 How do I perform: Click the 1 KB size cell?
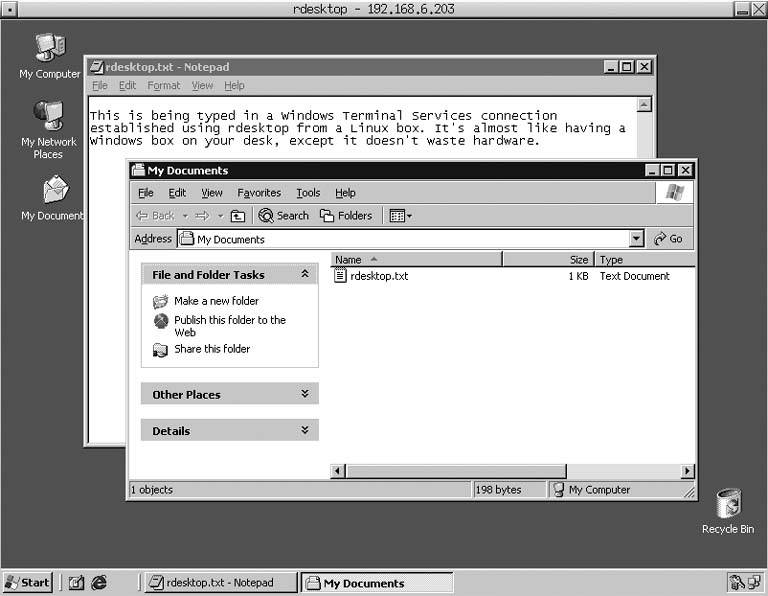(578, 276)
